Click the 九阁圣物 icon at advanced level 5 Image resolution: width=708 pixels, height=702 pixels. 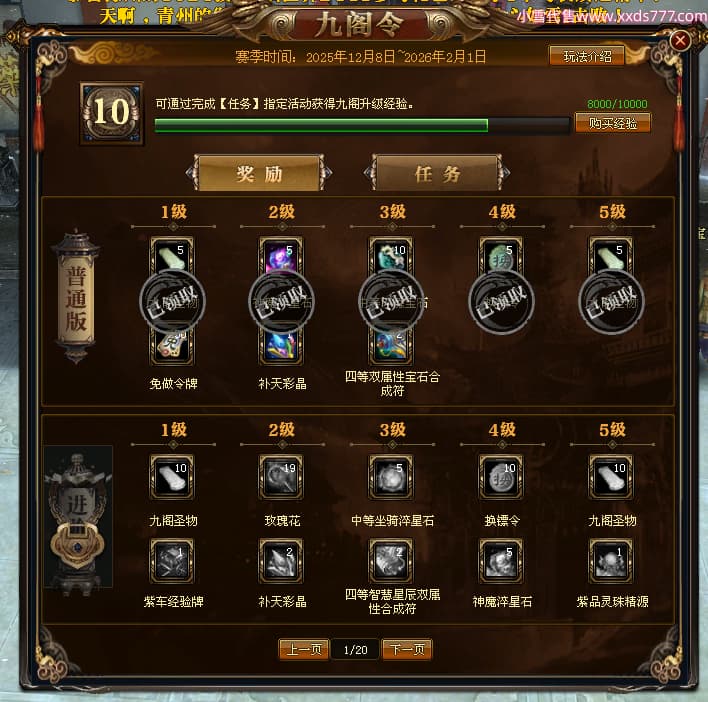tap(611, 477)
